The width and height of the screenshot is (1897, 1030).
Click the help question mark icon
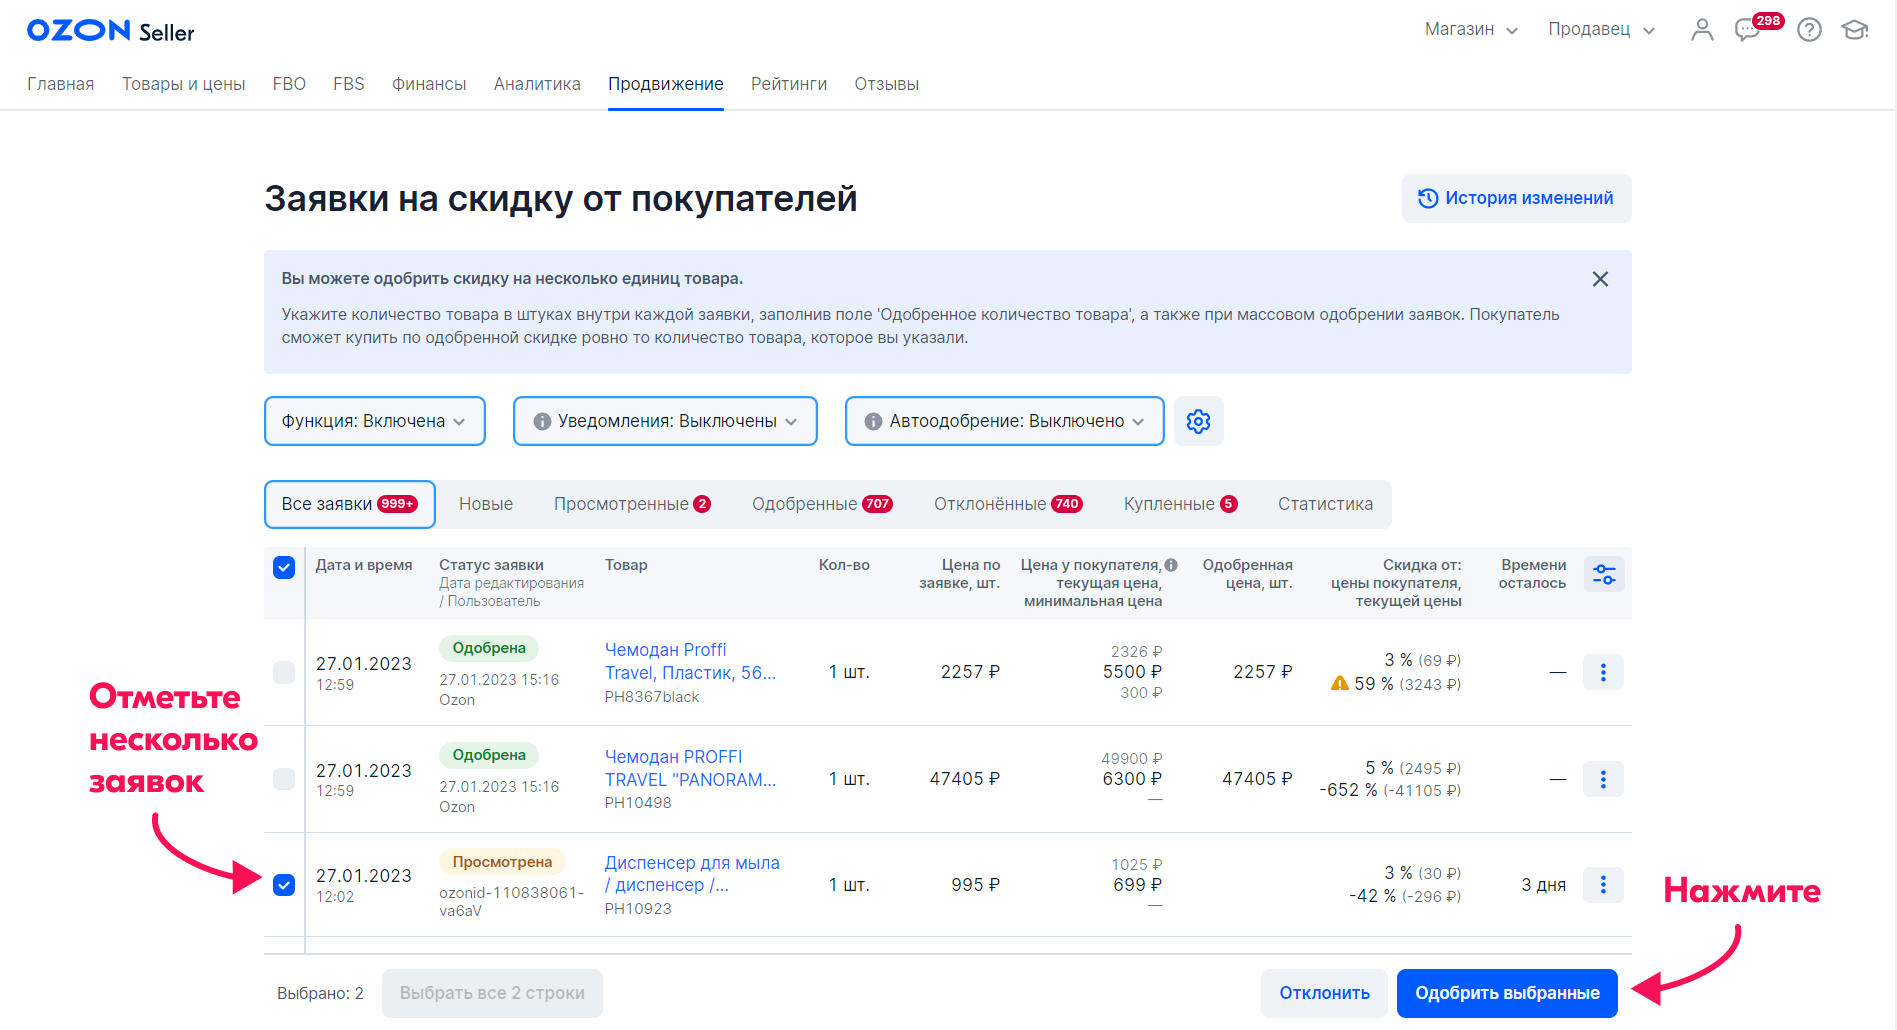click(x=1809, y=30)
